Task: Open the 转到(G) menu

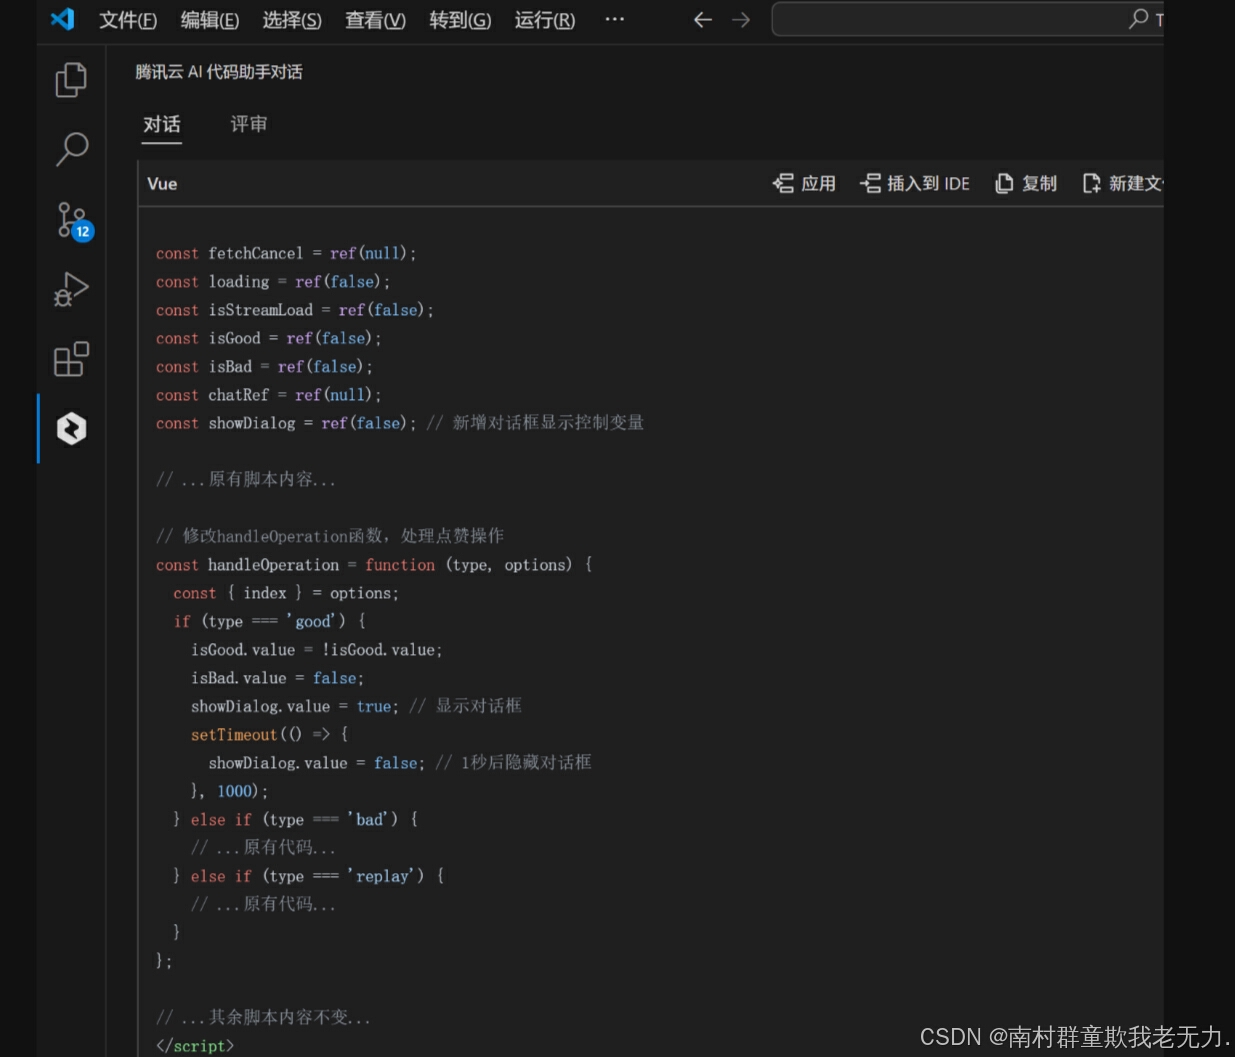Action: coord(460,20)
